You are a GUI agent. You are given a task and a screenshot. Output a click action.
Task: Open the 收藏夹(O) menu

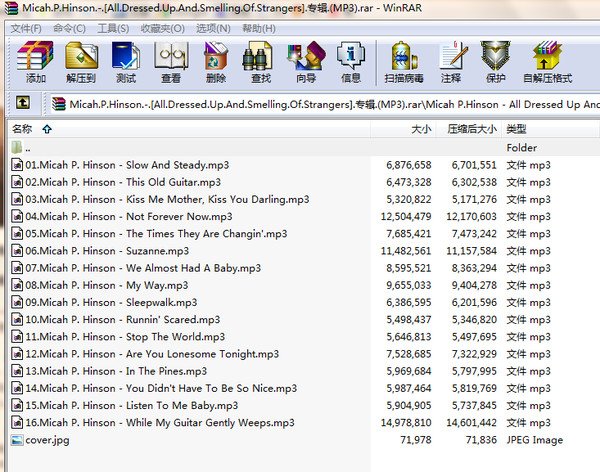[x=163, y=28]
